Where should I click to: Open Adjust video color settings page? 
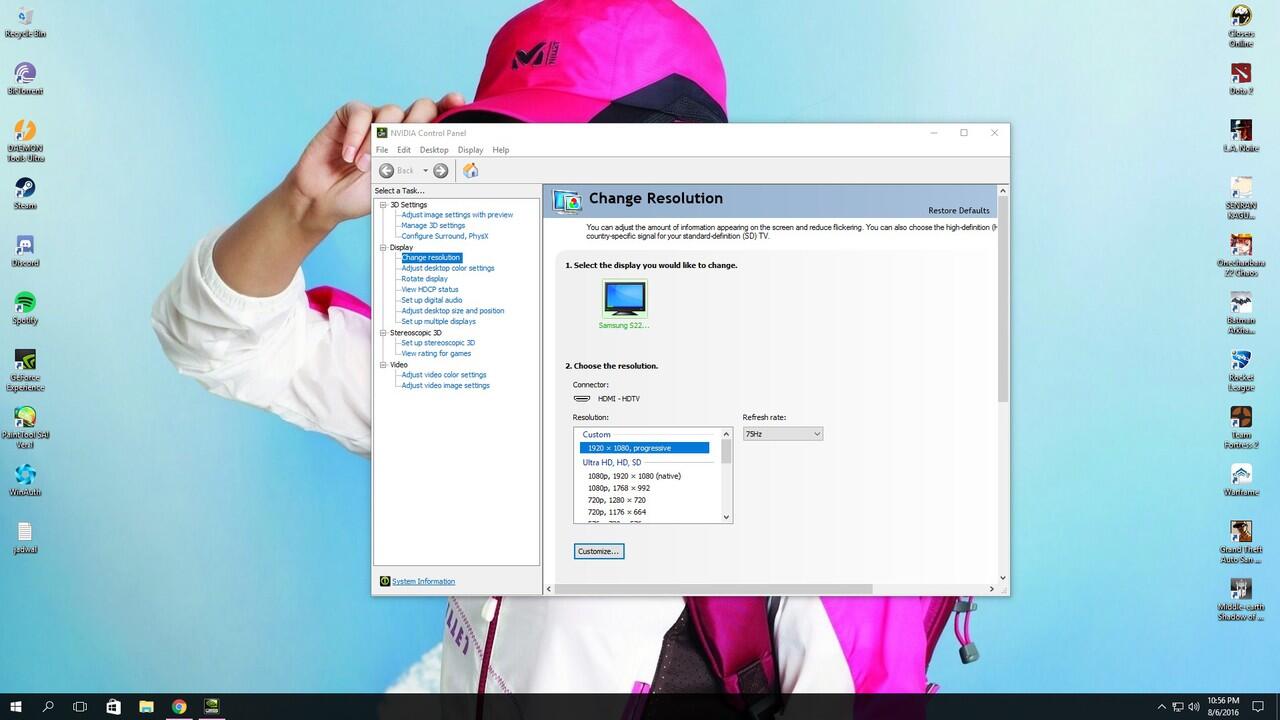pyautogui.click(x=444, y=375)
